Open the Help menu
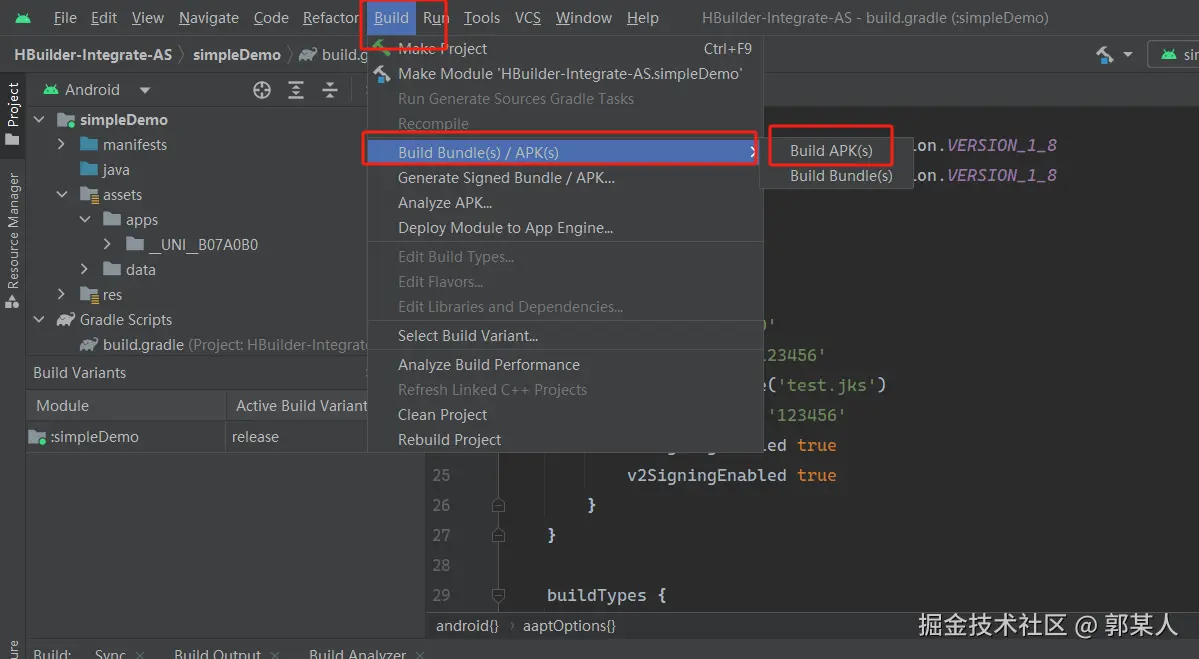This screenshot has height=659, width=1199. click(642, 18)
